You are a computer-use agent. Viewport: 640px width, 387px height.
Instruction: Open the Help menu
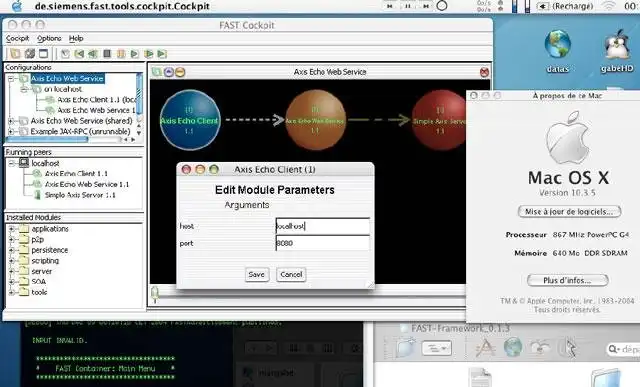(76, 38)
